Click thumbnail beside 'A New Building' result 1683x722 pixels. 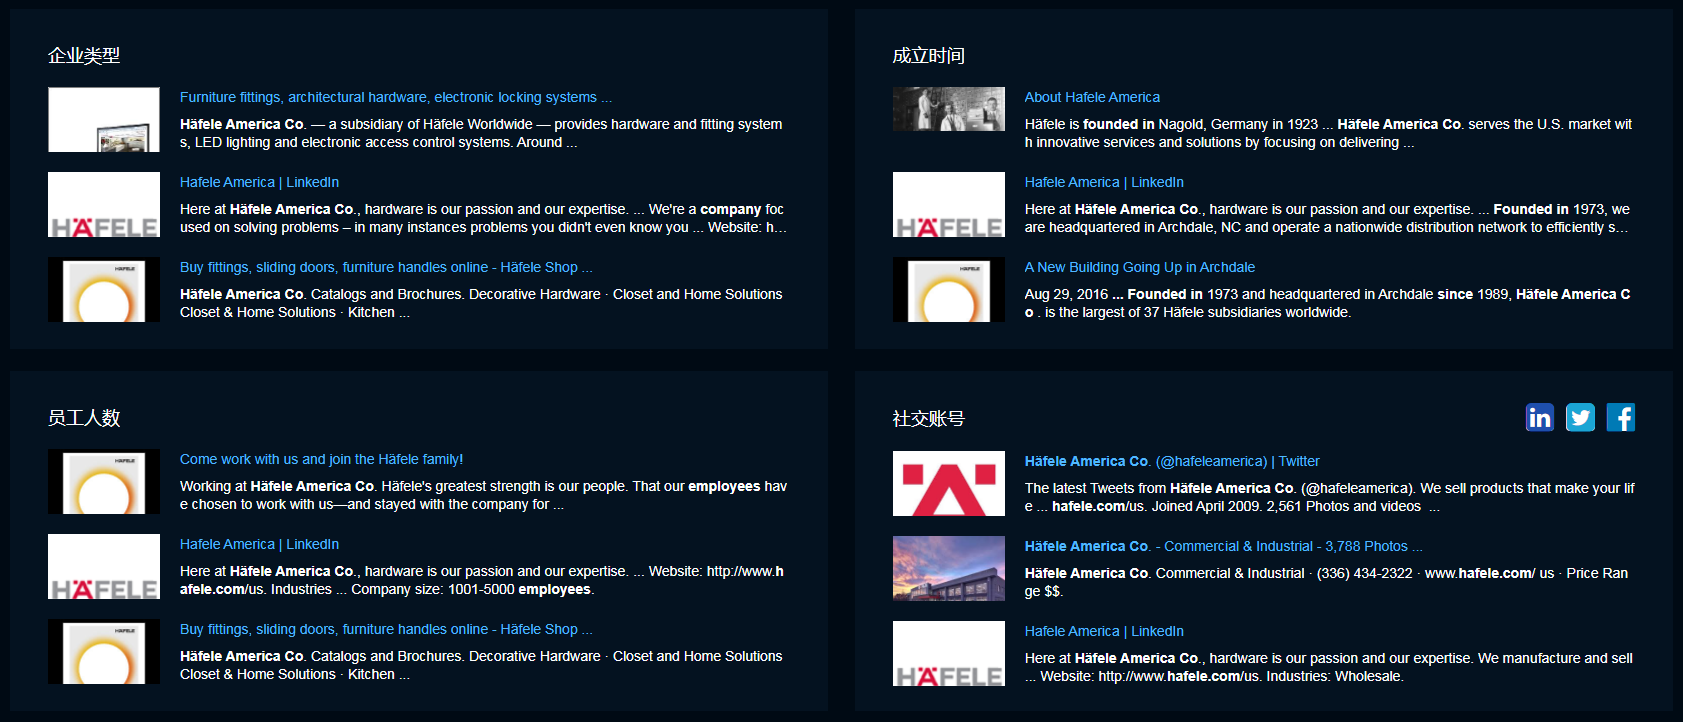(x=949, y=289)
